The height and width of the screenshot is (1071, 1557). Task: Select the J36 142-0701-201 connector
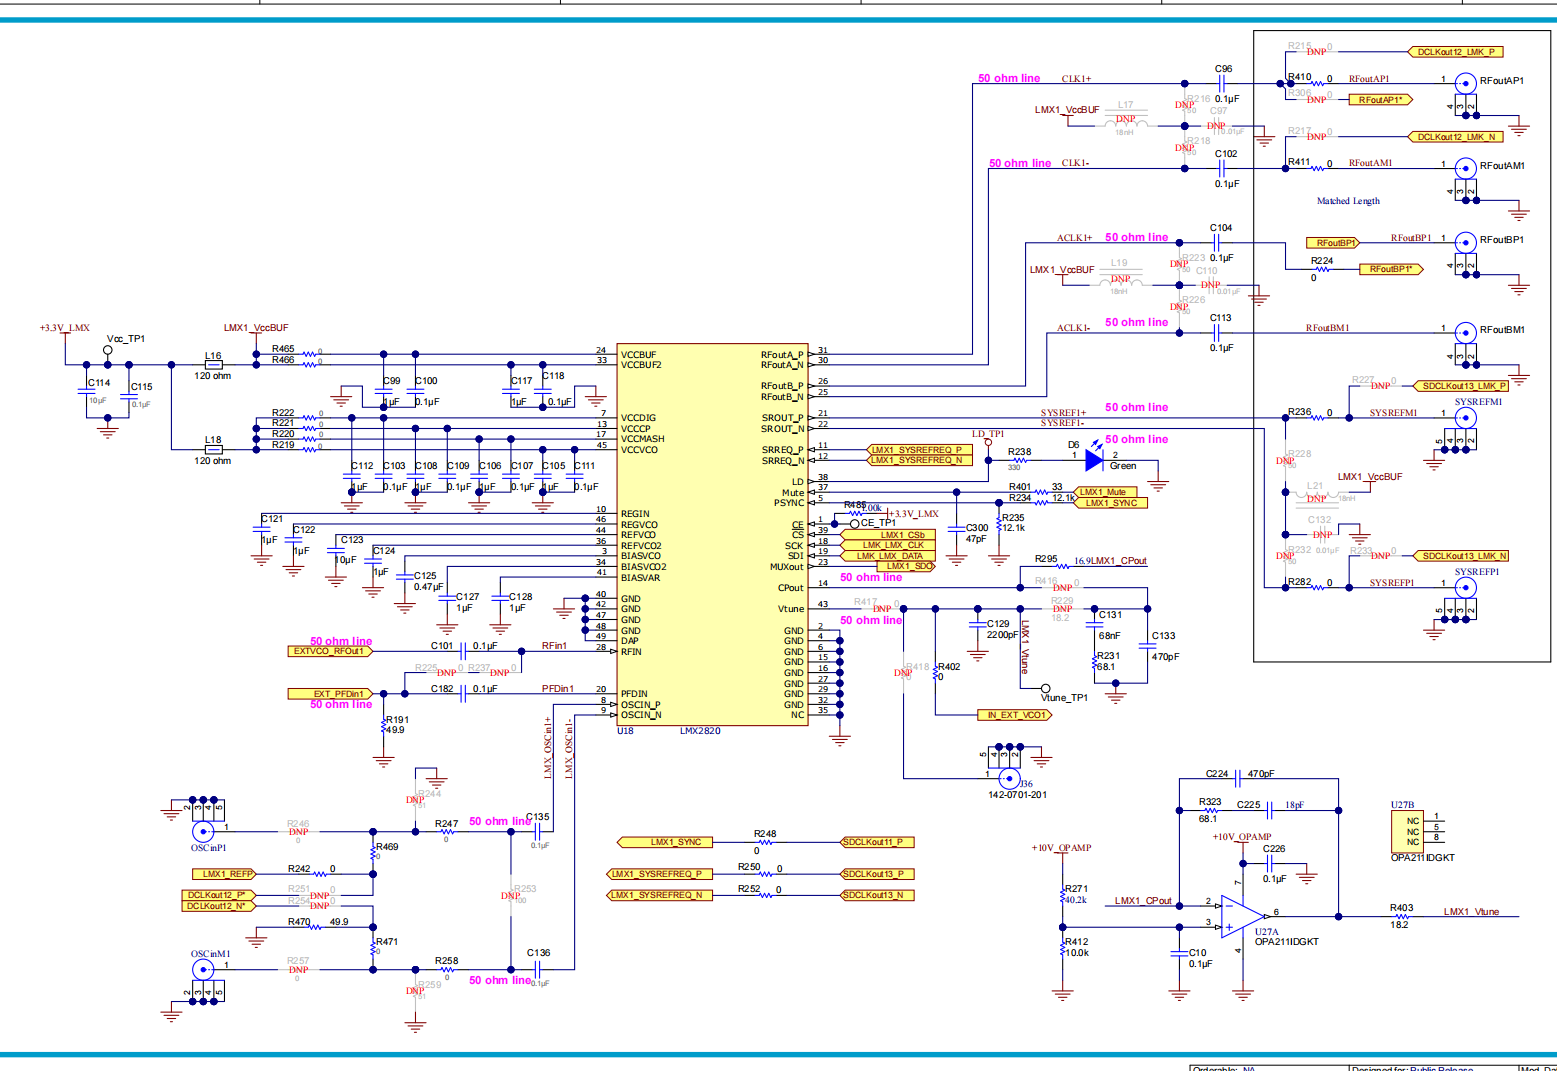1010,778
